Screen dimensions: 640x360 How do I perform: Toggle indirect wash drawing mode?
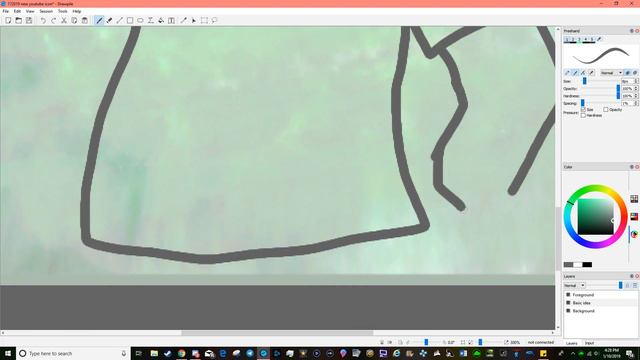635,73
